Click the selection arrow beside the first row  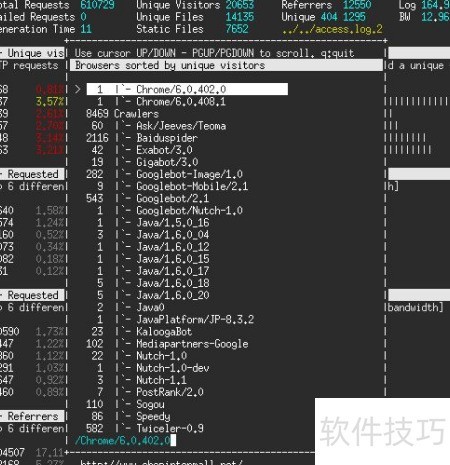(x=78, y=89)
